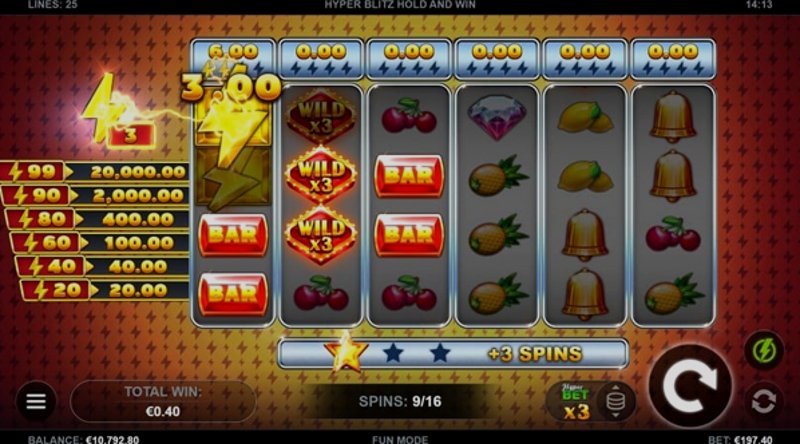Screen dimensions: 800x444
Task: Spin the reels with the big arrow button
Action: pyautogui.click(x=690, y=386)
